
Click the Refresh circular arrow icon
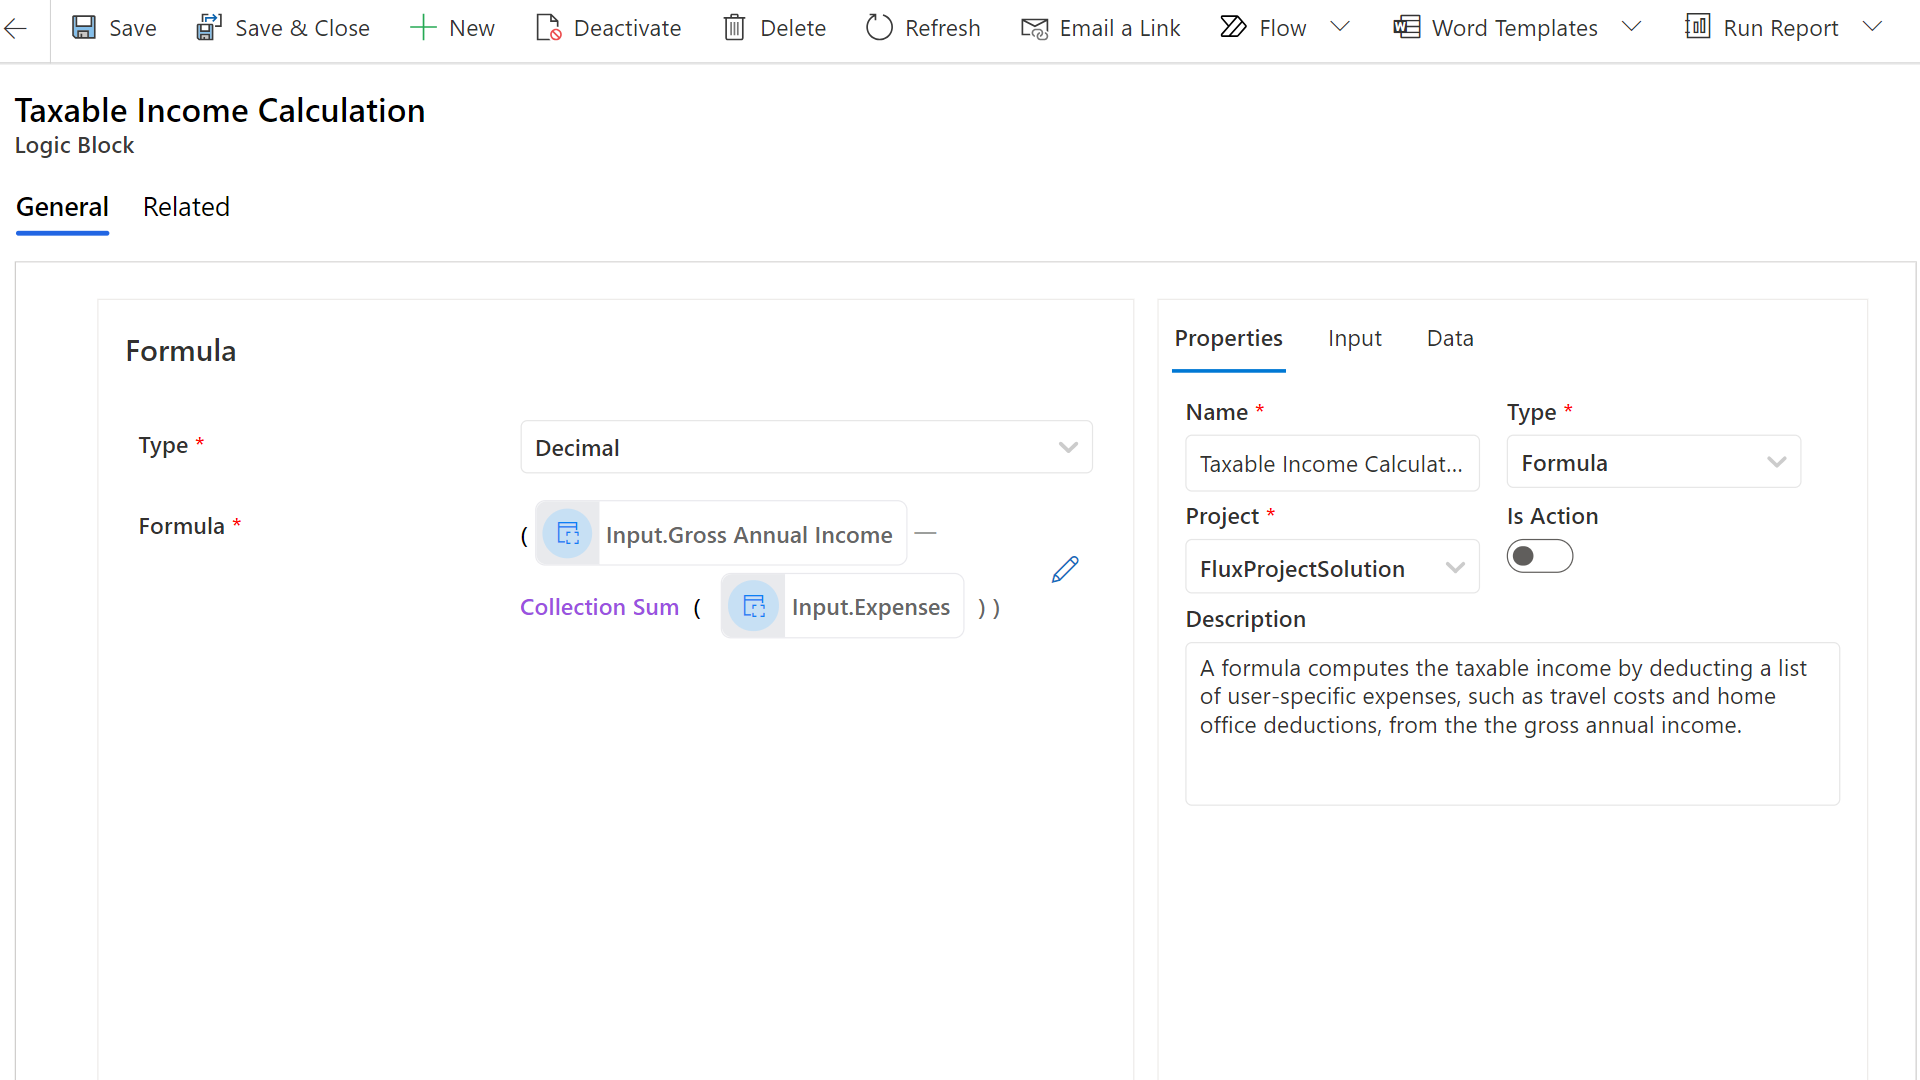point(879,28)
